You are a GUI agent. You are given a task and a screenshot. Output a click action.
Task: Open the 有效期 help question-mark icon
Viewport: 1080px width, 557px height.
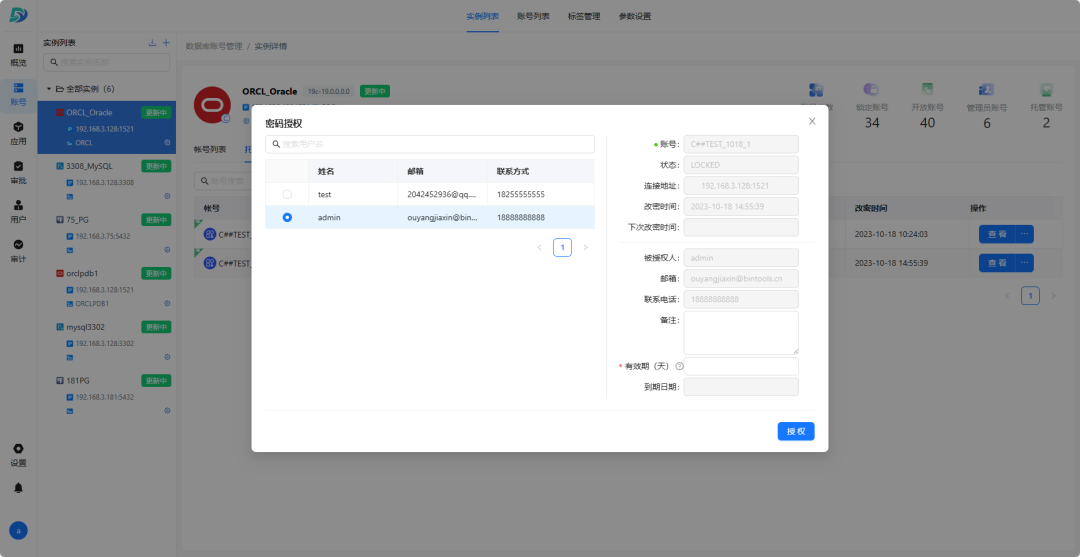[x=679, y=366]
